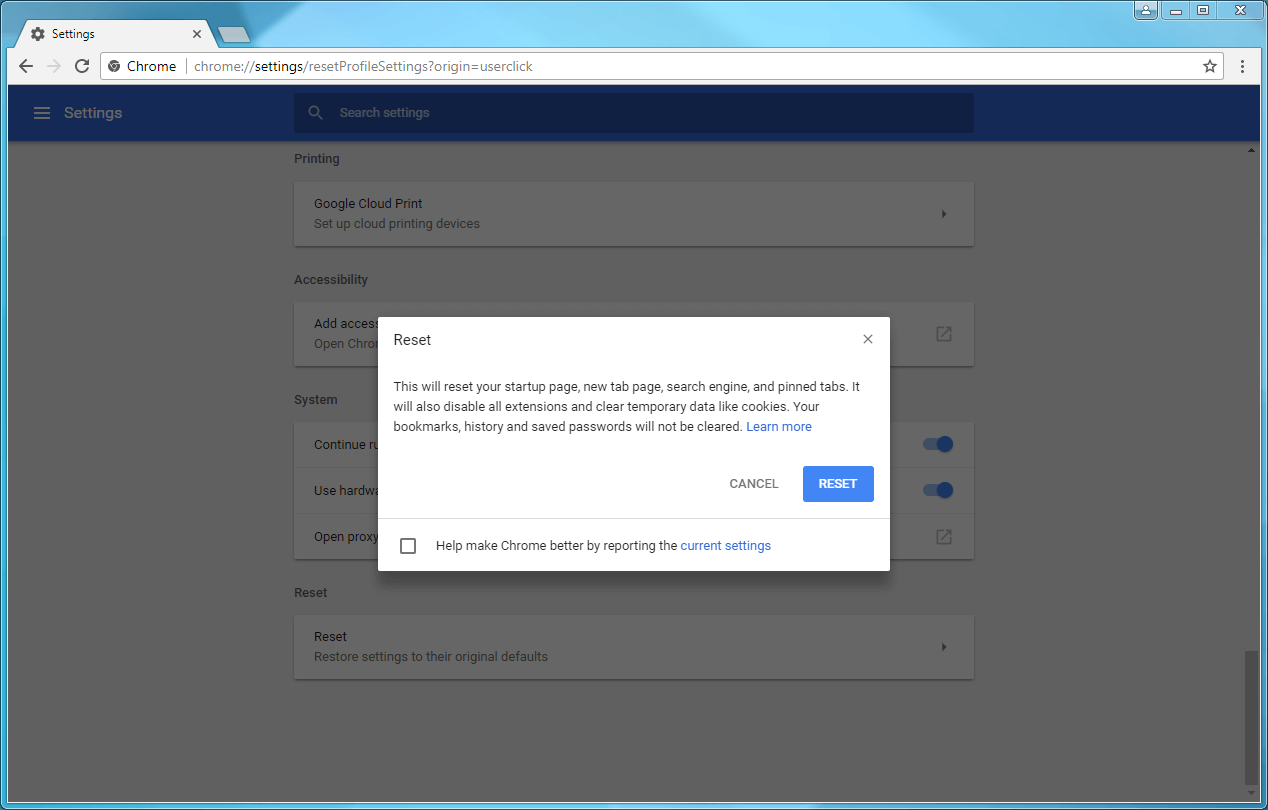Click the address bar URL
The width and height of the screenshot is (1268, 810).
pos(364,66)
